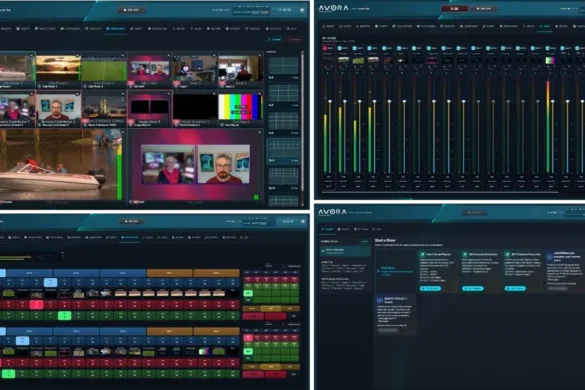Click color bars thumbnail in mixer strip
This screenshot has height=390, width=585.
point(551,60)
